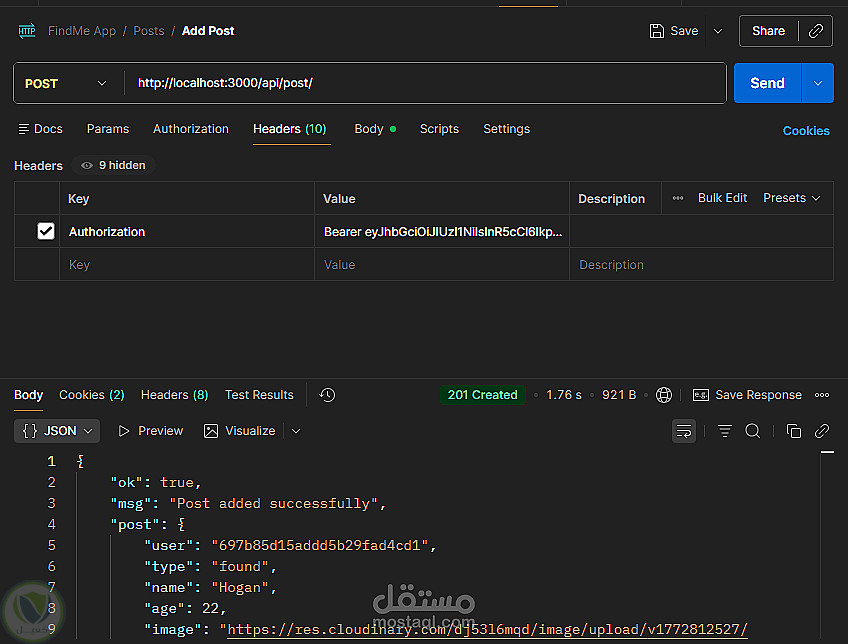This screenshot has width=848, height=644.
Task: Toggle line wrap in response viewer
Action: tap(684, 431)
